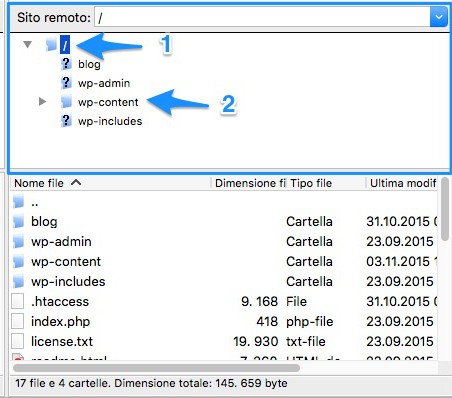Sort by Dimensione file column header
This screenshot has height=398, width=452.
[x=250, y=183]
